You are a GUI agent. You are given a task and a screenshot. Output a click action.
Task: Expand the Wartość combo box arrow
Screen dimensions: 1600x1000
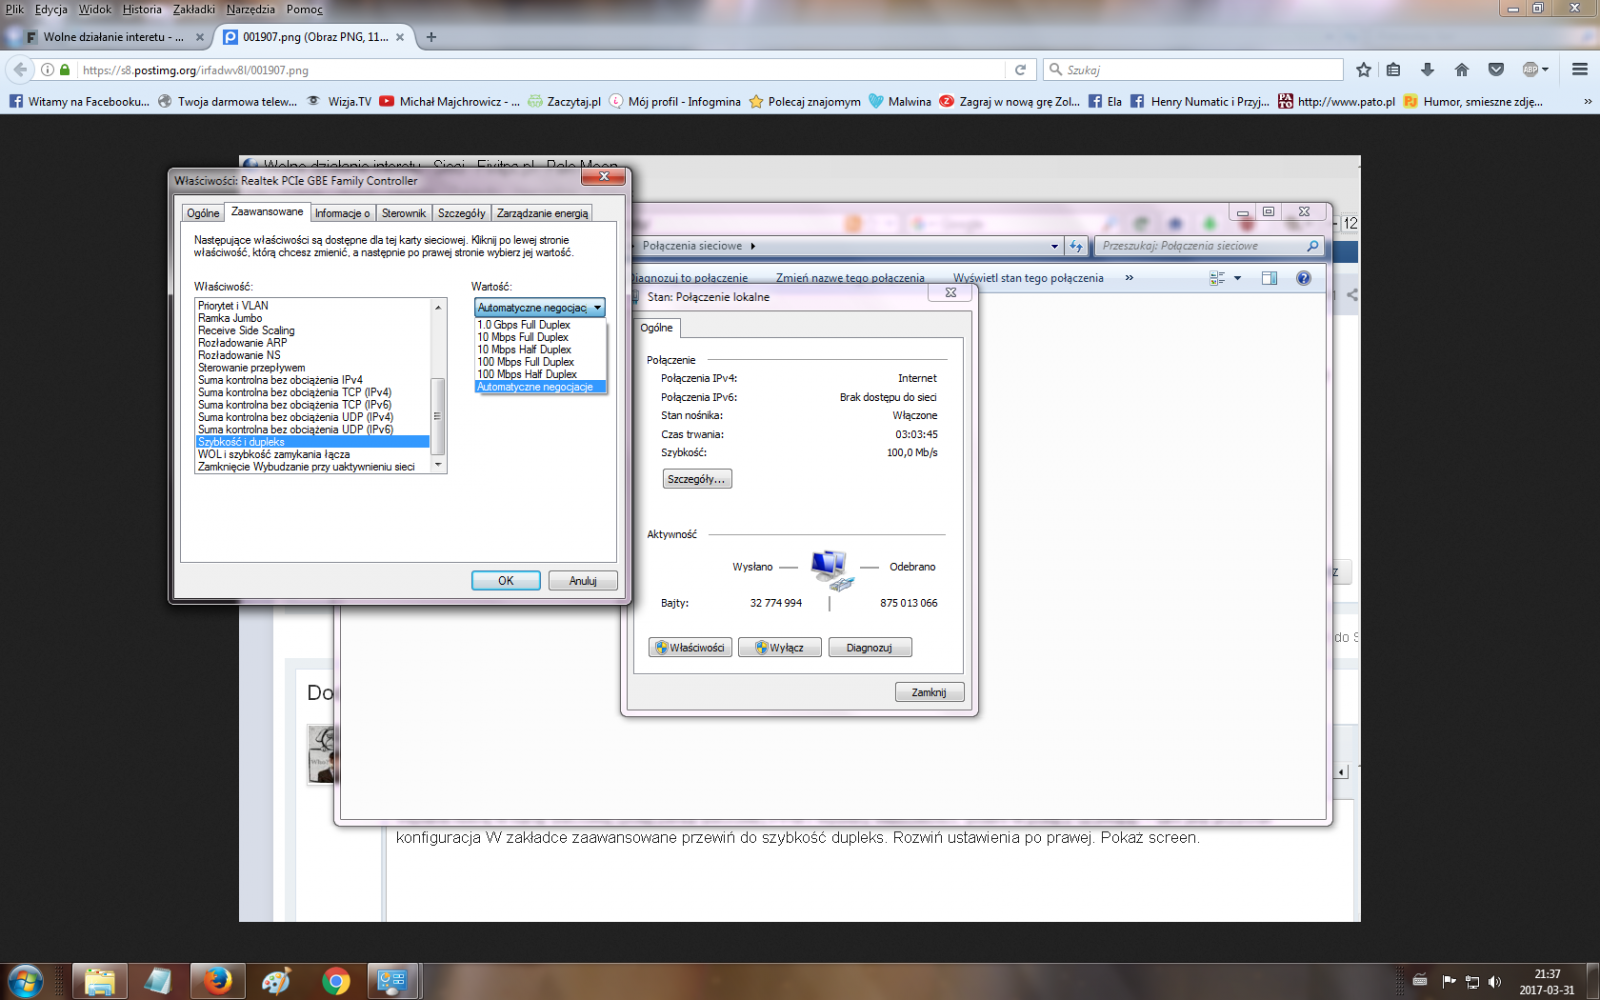[597, 308]
